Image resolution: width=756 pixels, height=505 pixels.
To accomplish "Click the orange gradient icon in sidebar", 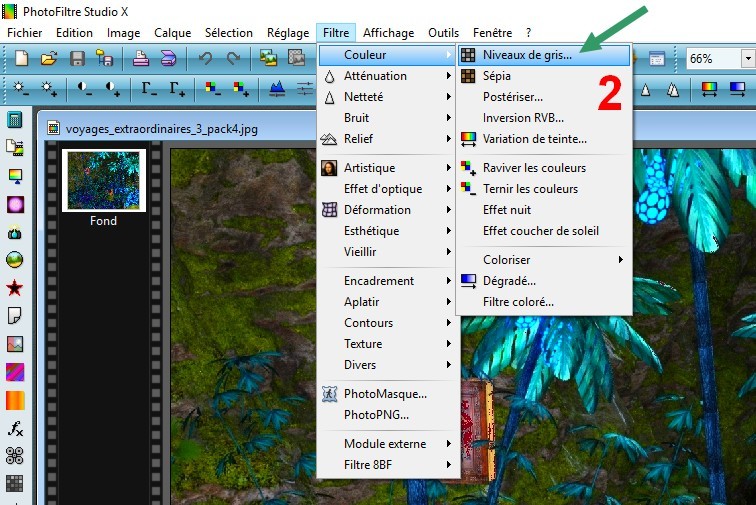I will click(x=14, y=400).
